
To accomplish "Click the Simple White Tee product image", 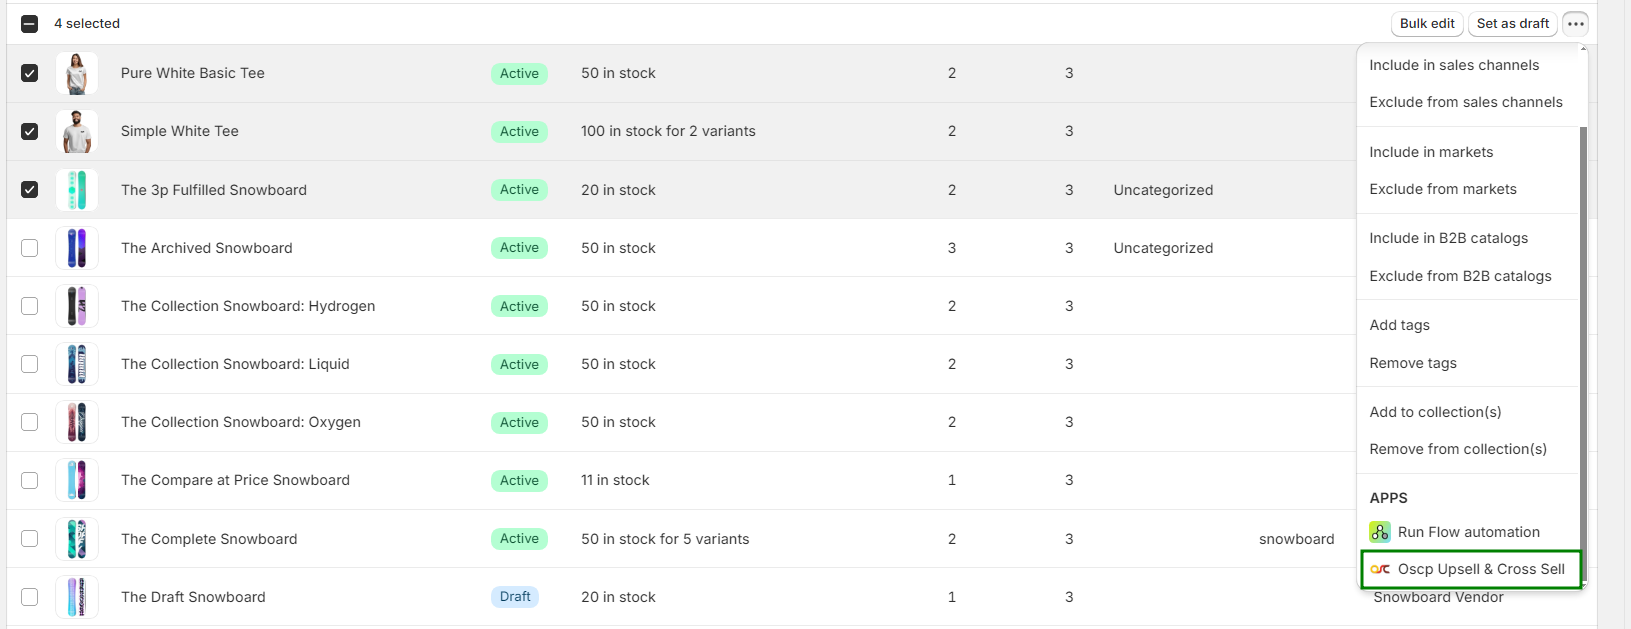I will point(77,132).
